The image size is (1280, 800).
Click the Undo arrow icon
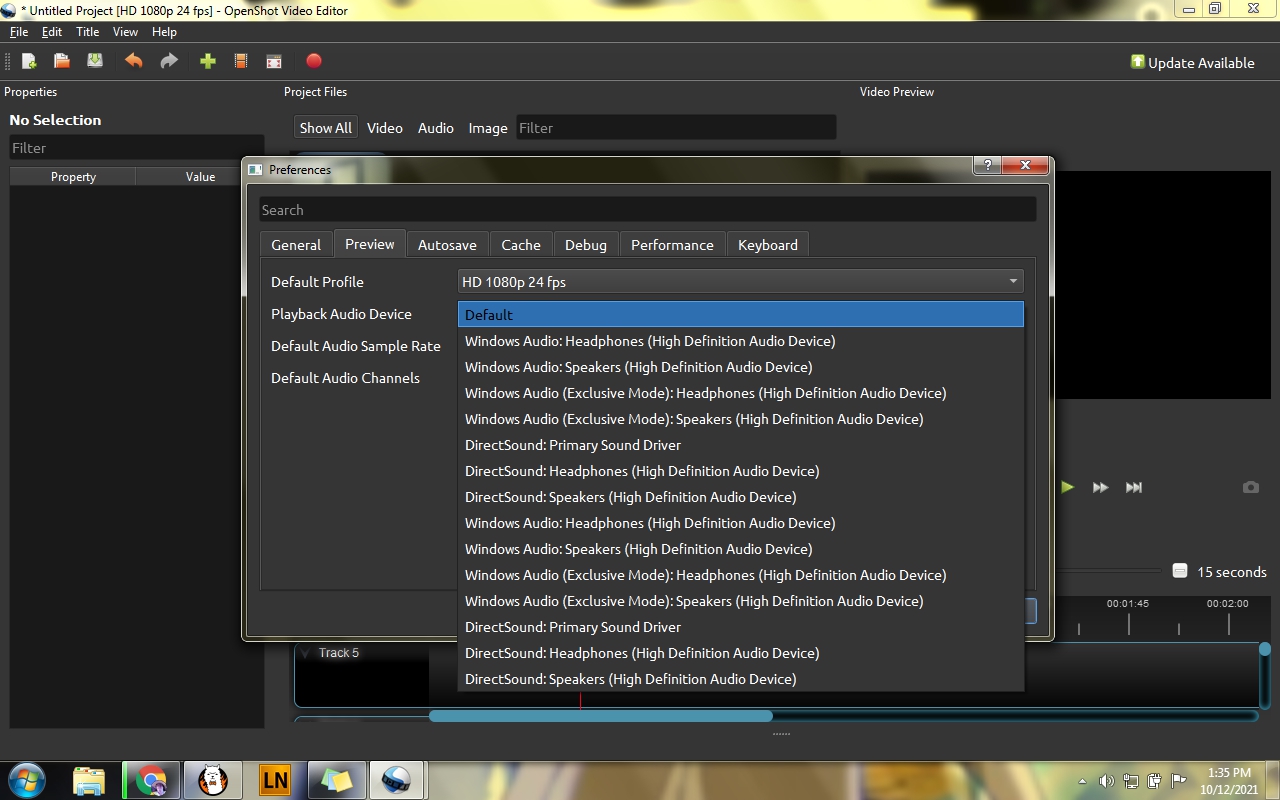133,61
